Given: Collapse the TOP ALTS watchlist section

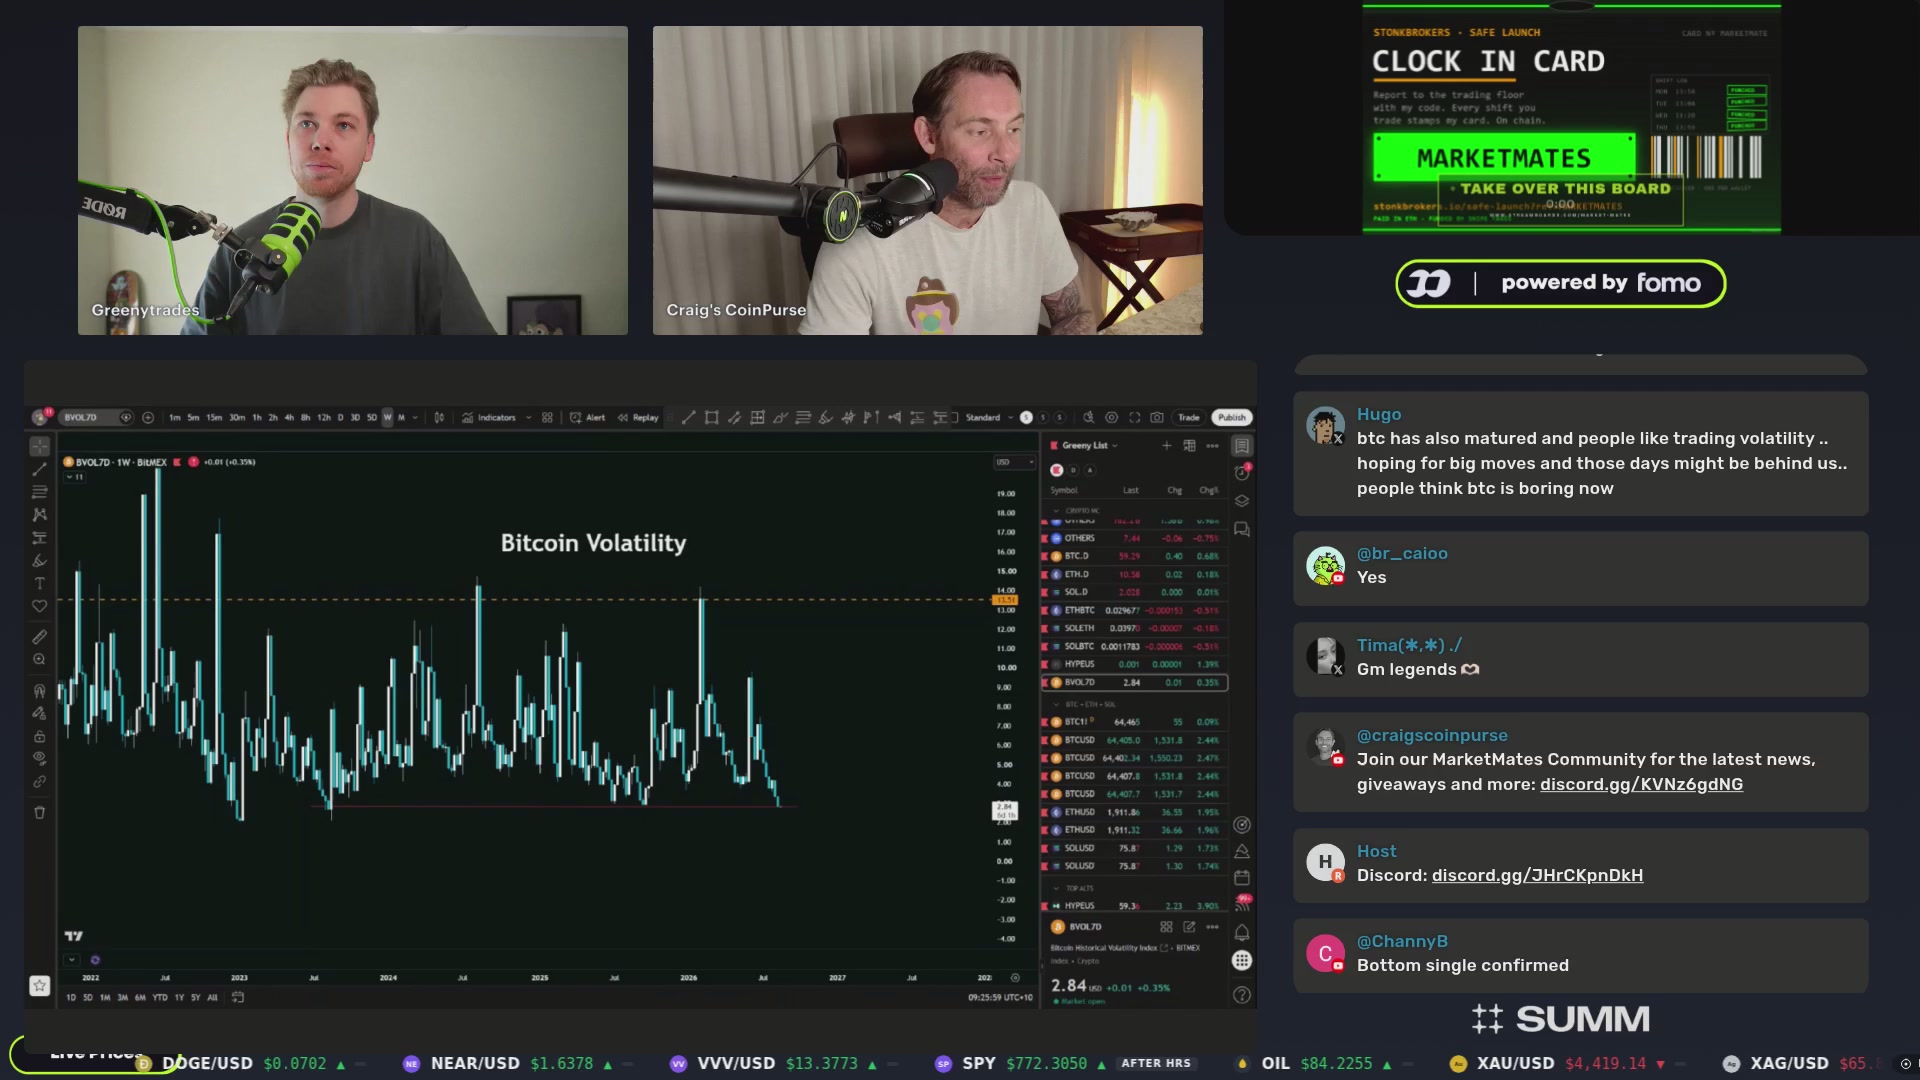Looking at the screenshot, I should coord(1056,888).
